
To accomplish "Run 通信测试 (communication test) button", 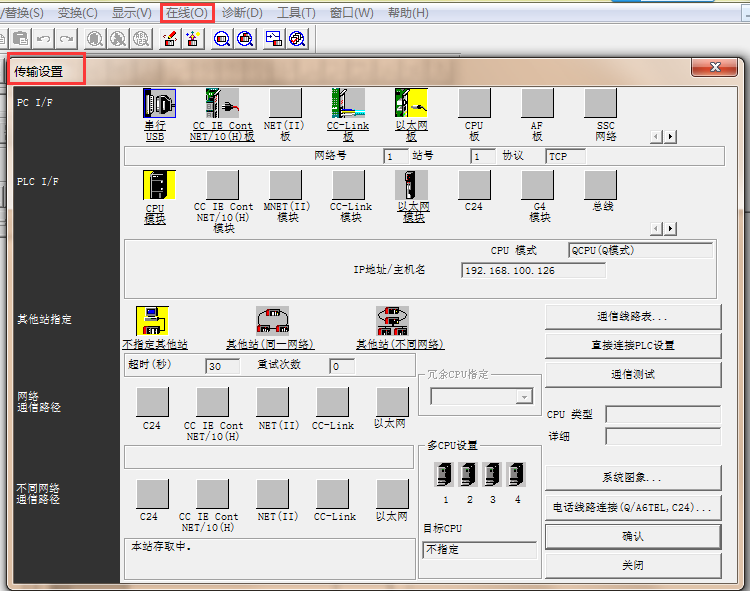I will (633, 375).
